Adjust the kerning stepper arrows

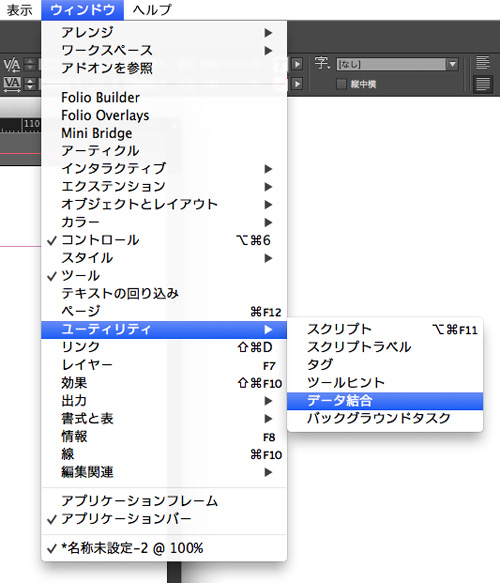tap(30, 64)
